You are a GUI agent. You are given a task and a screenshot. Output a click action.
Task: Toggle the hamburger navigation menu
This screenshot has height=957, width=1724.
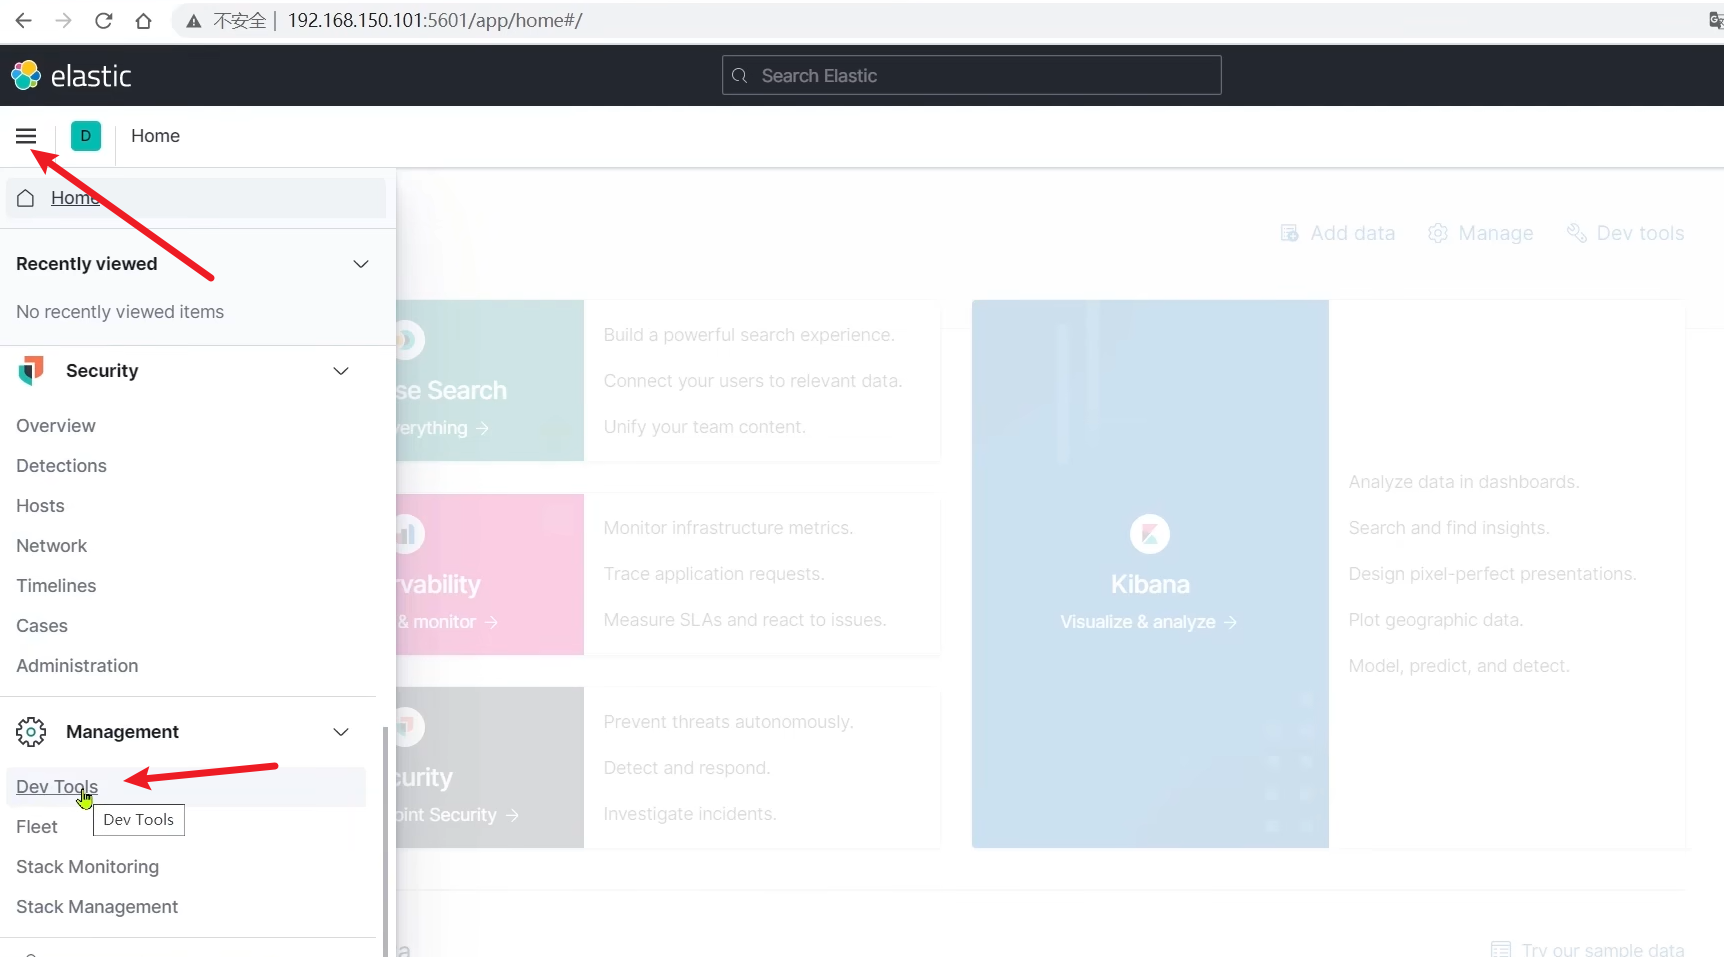[26, 136]
